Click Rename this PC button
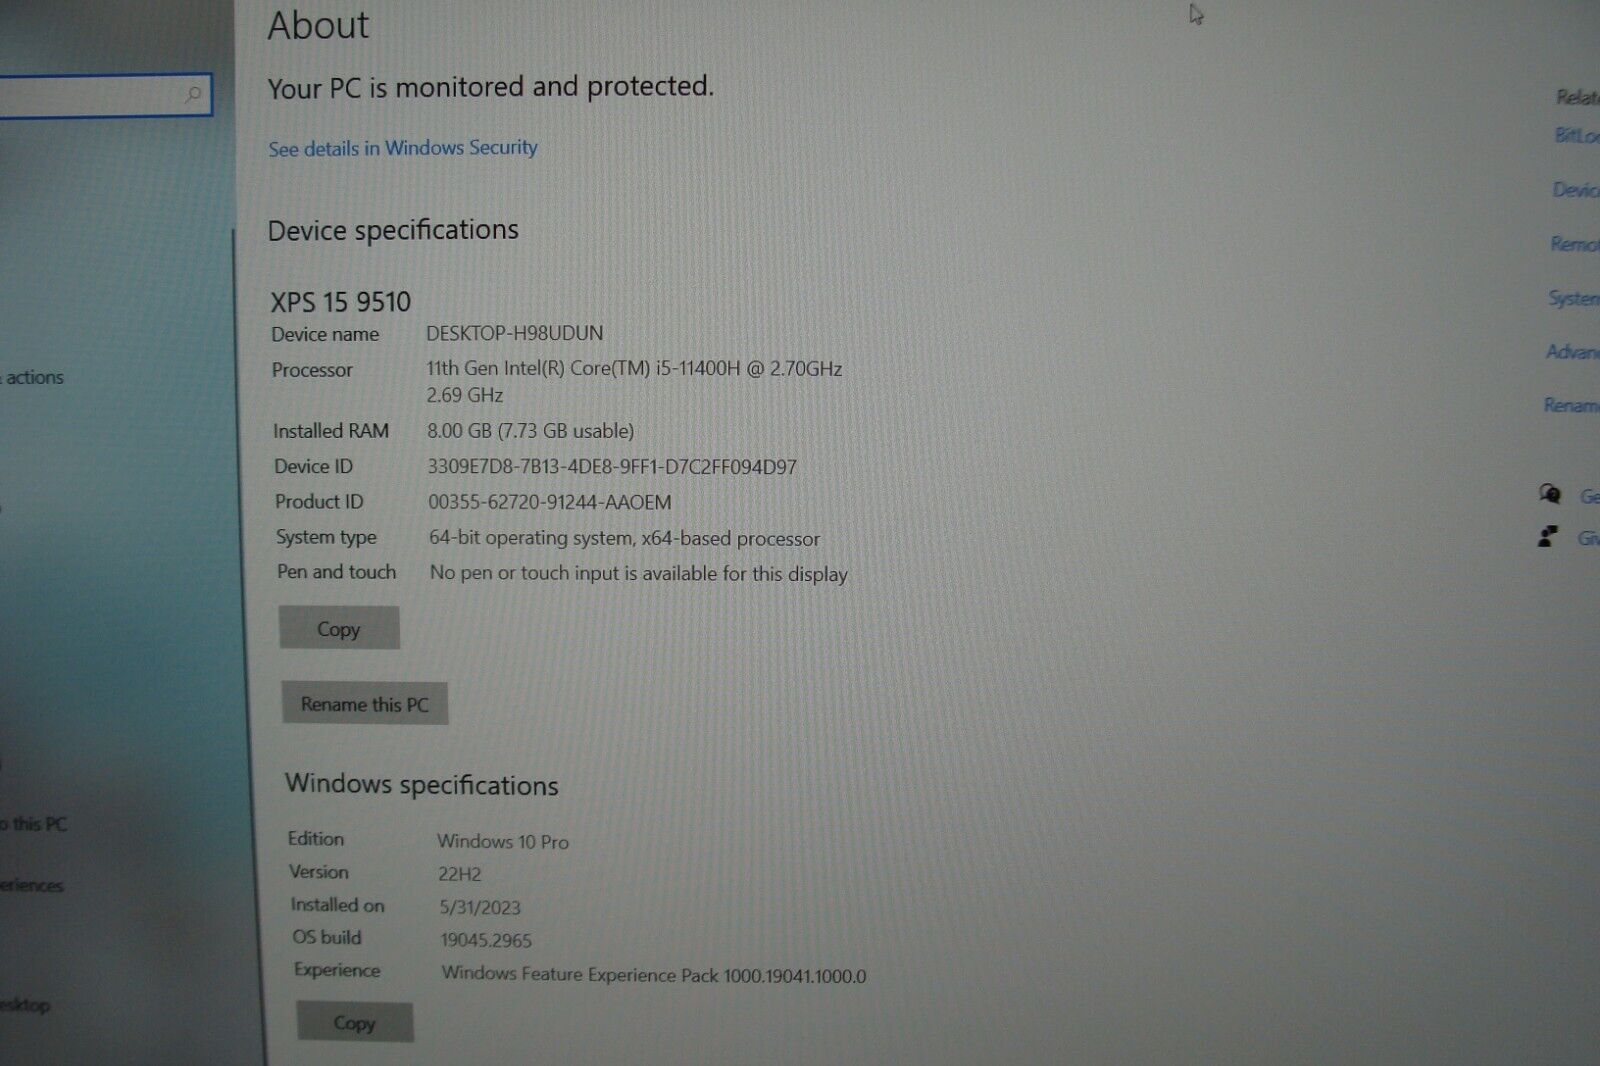This screenshot has height=1066, width=1600. pyautogui.click(x=364, y=704)
